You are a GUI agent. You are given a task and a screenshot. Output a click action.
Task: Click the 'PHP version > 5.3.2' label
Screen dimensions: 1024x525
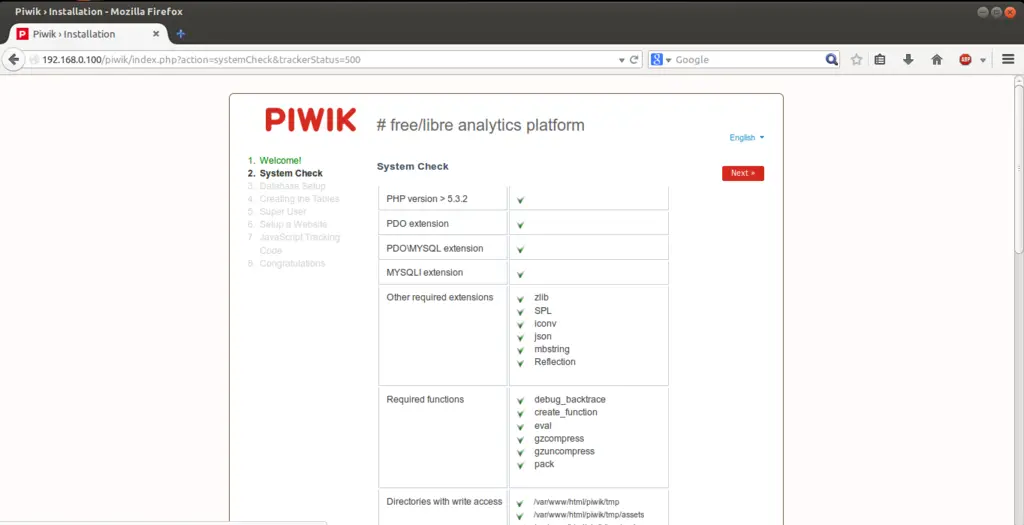coord(426,199)
